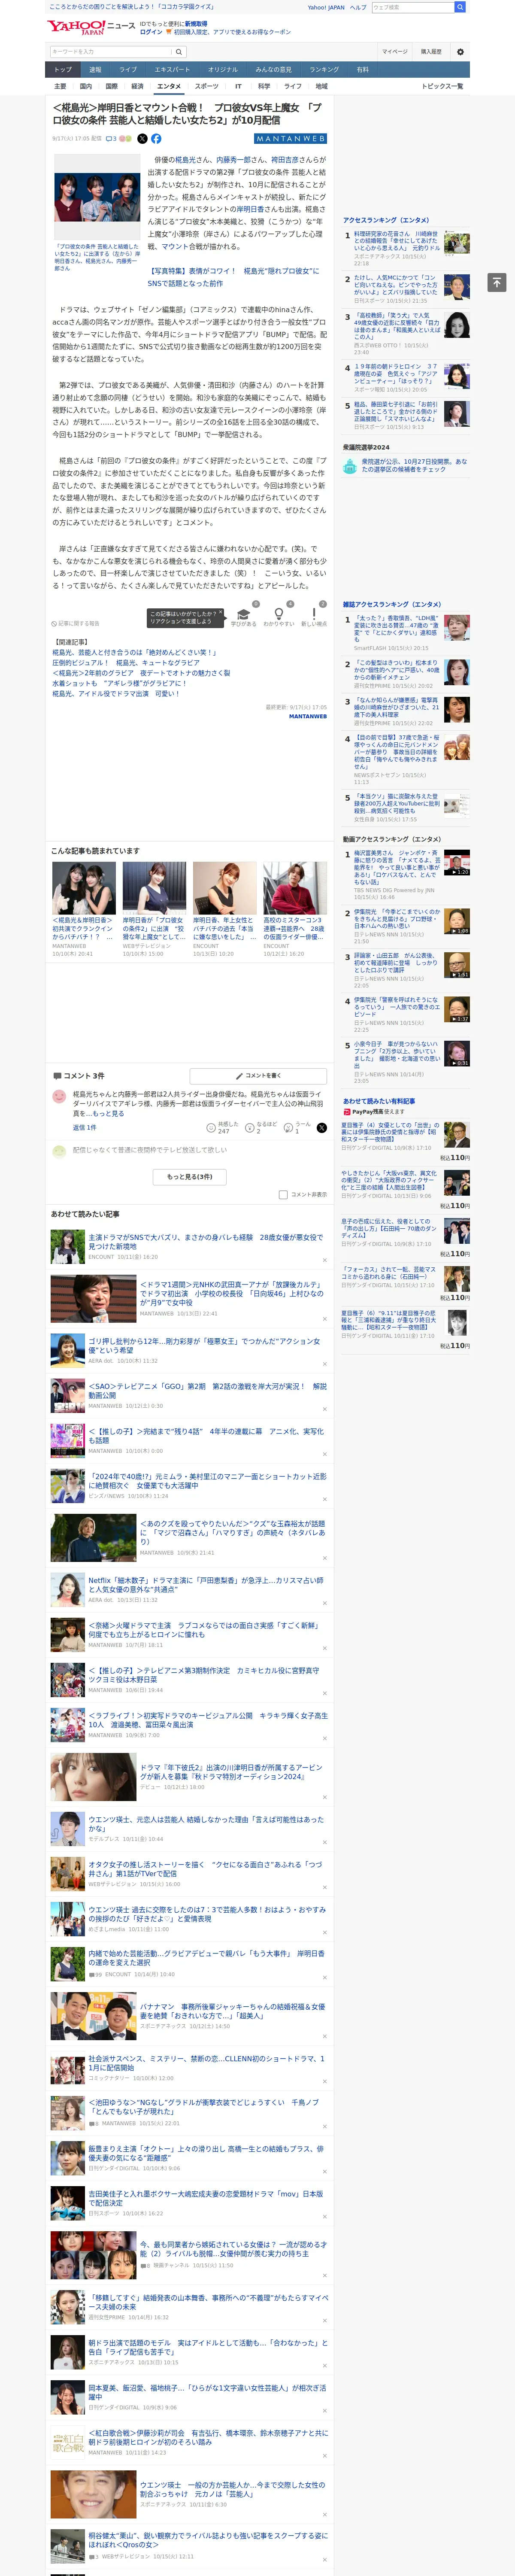Toggle the コメント非表示 checkbox
Viewport: 515px width, 2576px height.
click(283, 1194)
